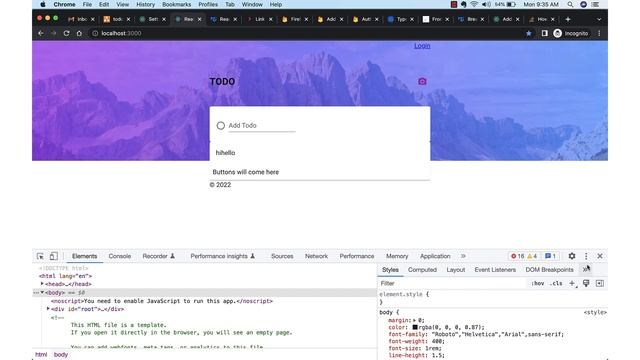Screen dimensions: 640x360
Task: Expand the margin shorthand property
Action: pyautogui.click(x=414, y=320)
